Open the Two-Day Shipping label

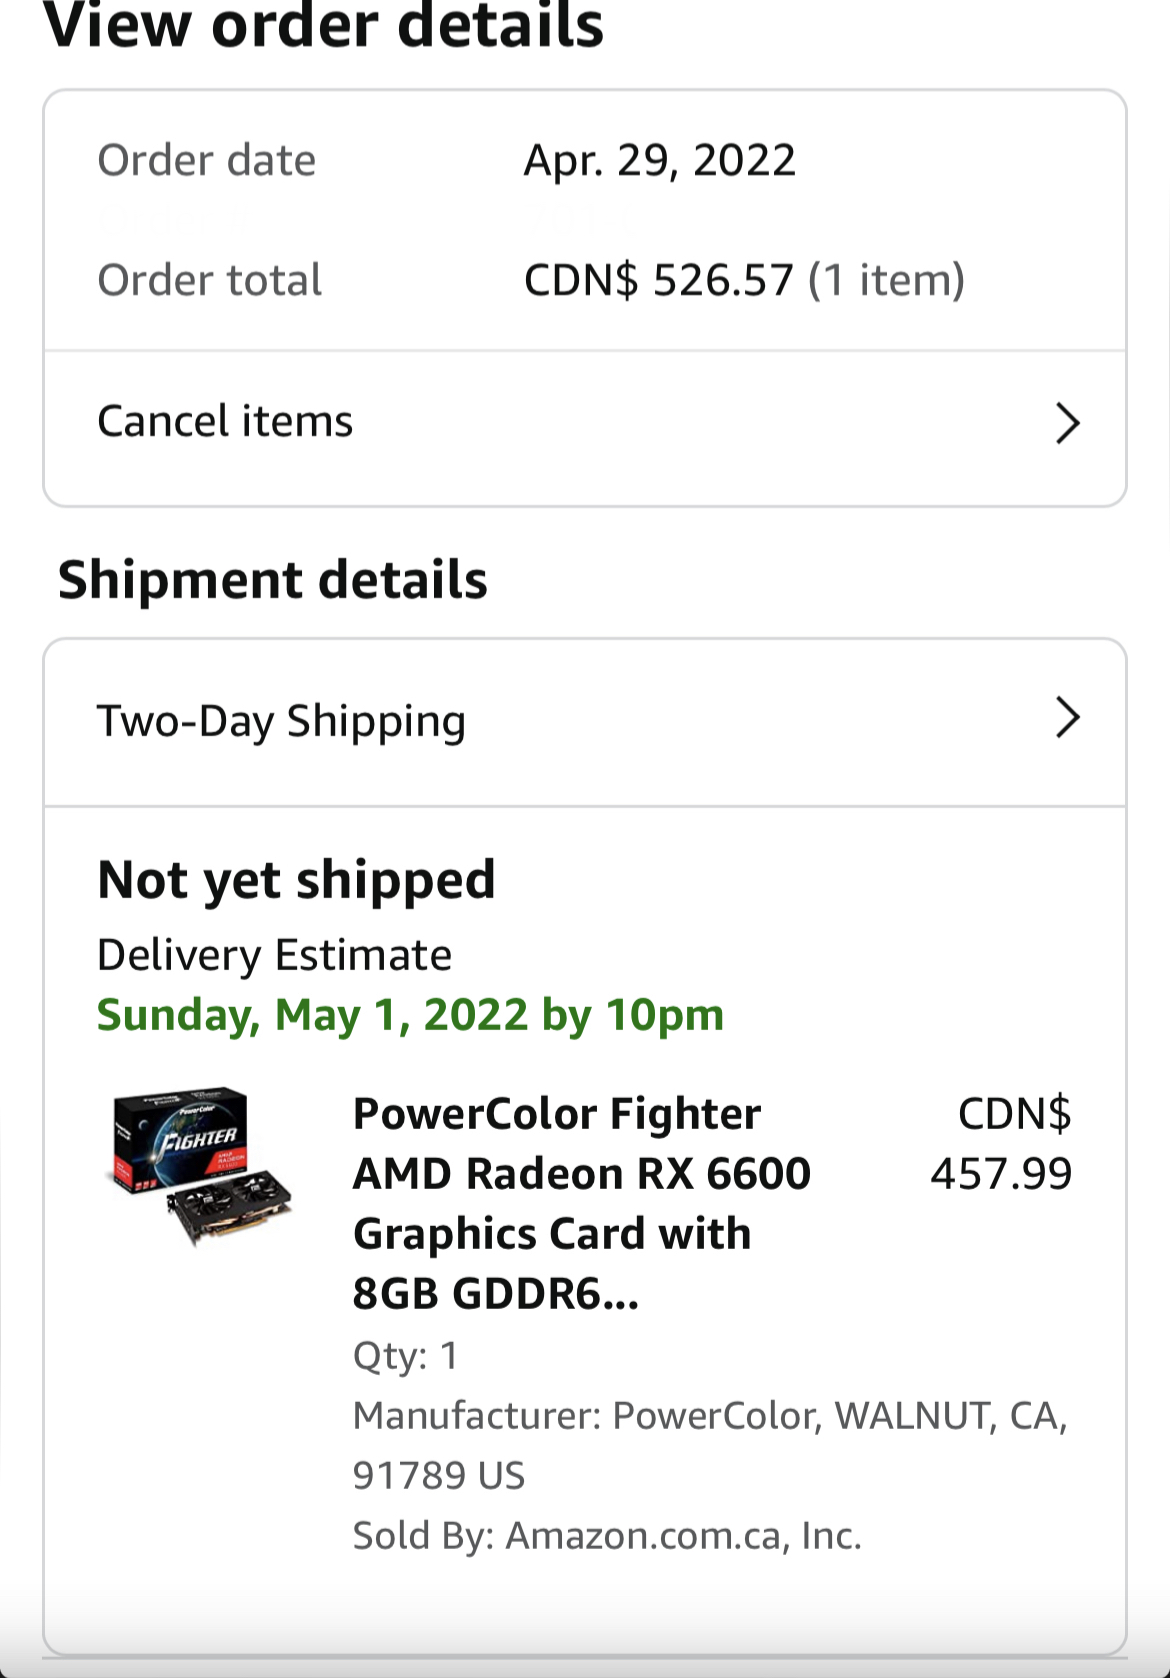tap(281, 721)
